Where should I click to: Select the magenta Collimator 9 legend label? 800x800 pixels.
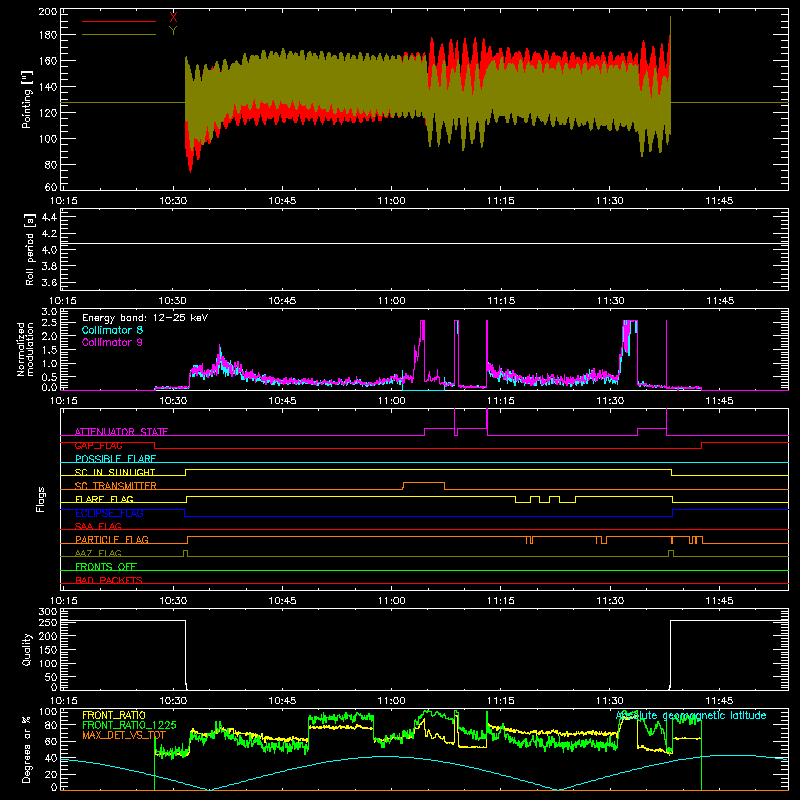(x=112, y=342)
